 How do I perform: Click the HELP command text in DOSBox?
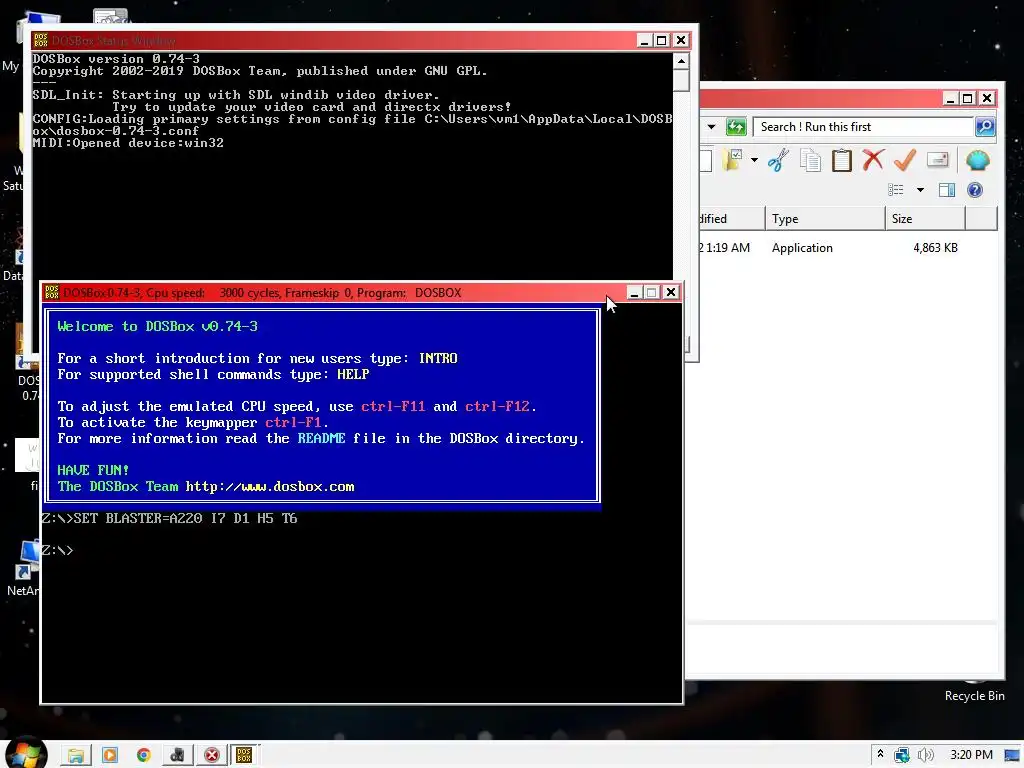353,374
